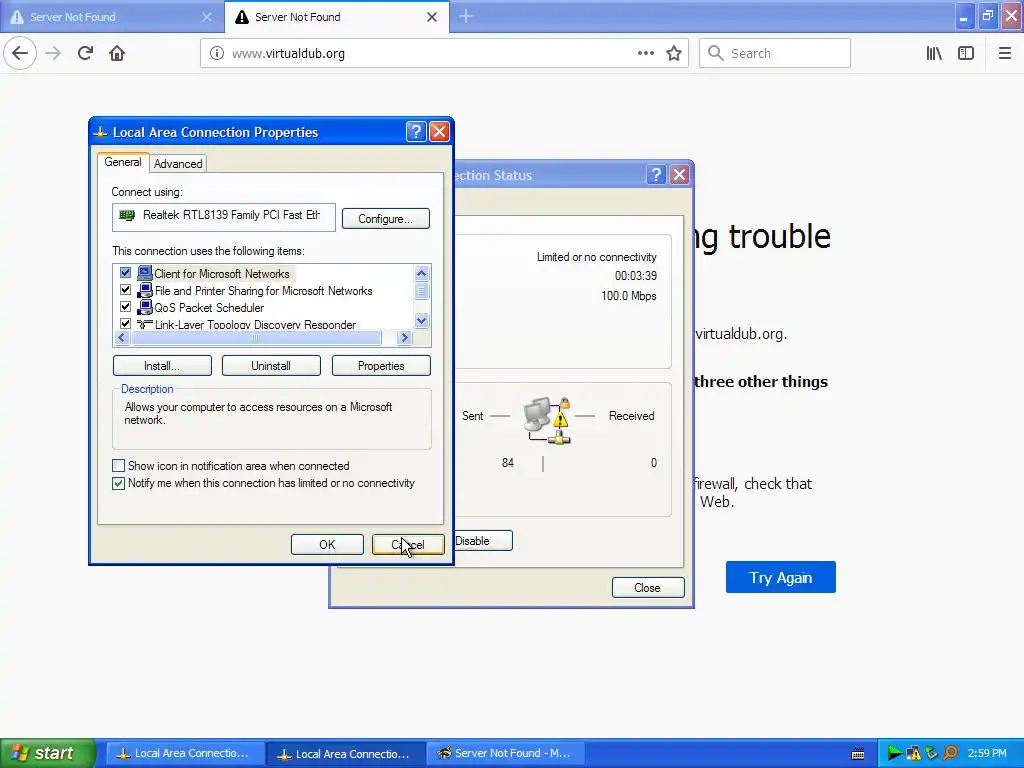Image resolution: width=1024 pixels, height=768 pixels.
Task: Click the 2:59 PM taskbar clock
Action: [987, 754]
